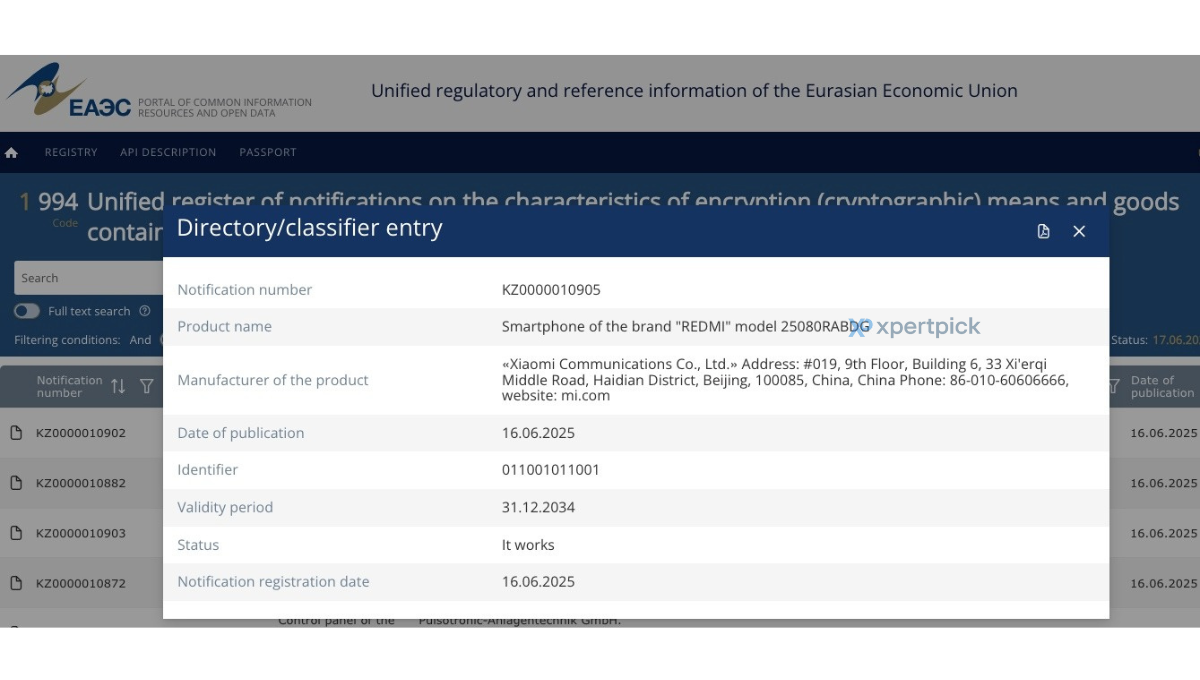
Task: Open document icon for KZ0000010882
Action: tap(16, 483)
